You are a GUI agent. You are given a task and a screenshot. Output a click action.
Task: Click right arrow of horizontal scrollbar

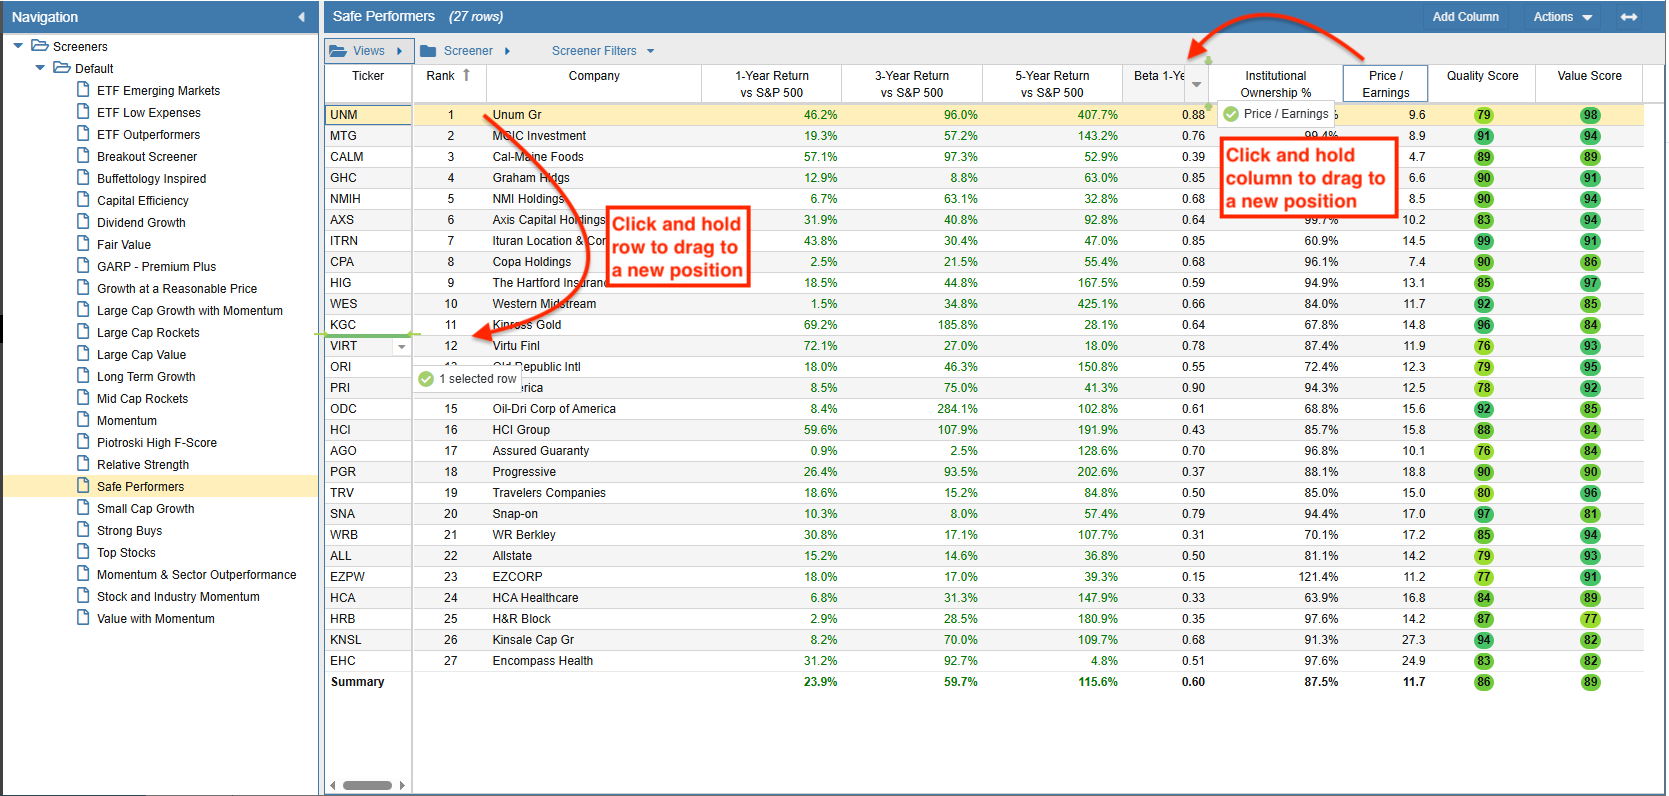pos(402,786)
